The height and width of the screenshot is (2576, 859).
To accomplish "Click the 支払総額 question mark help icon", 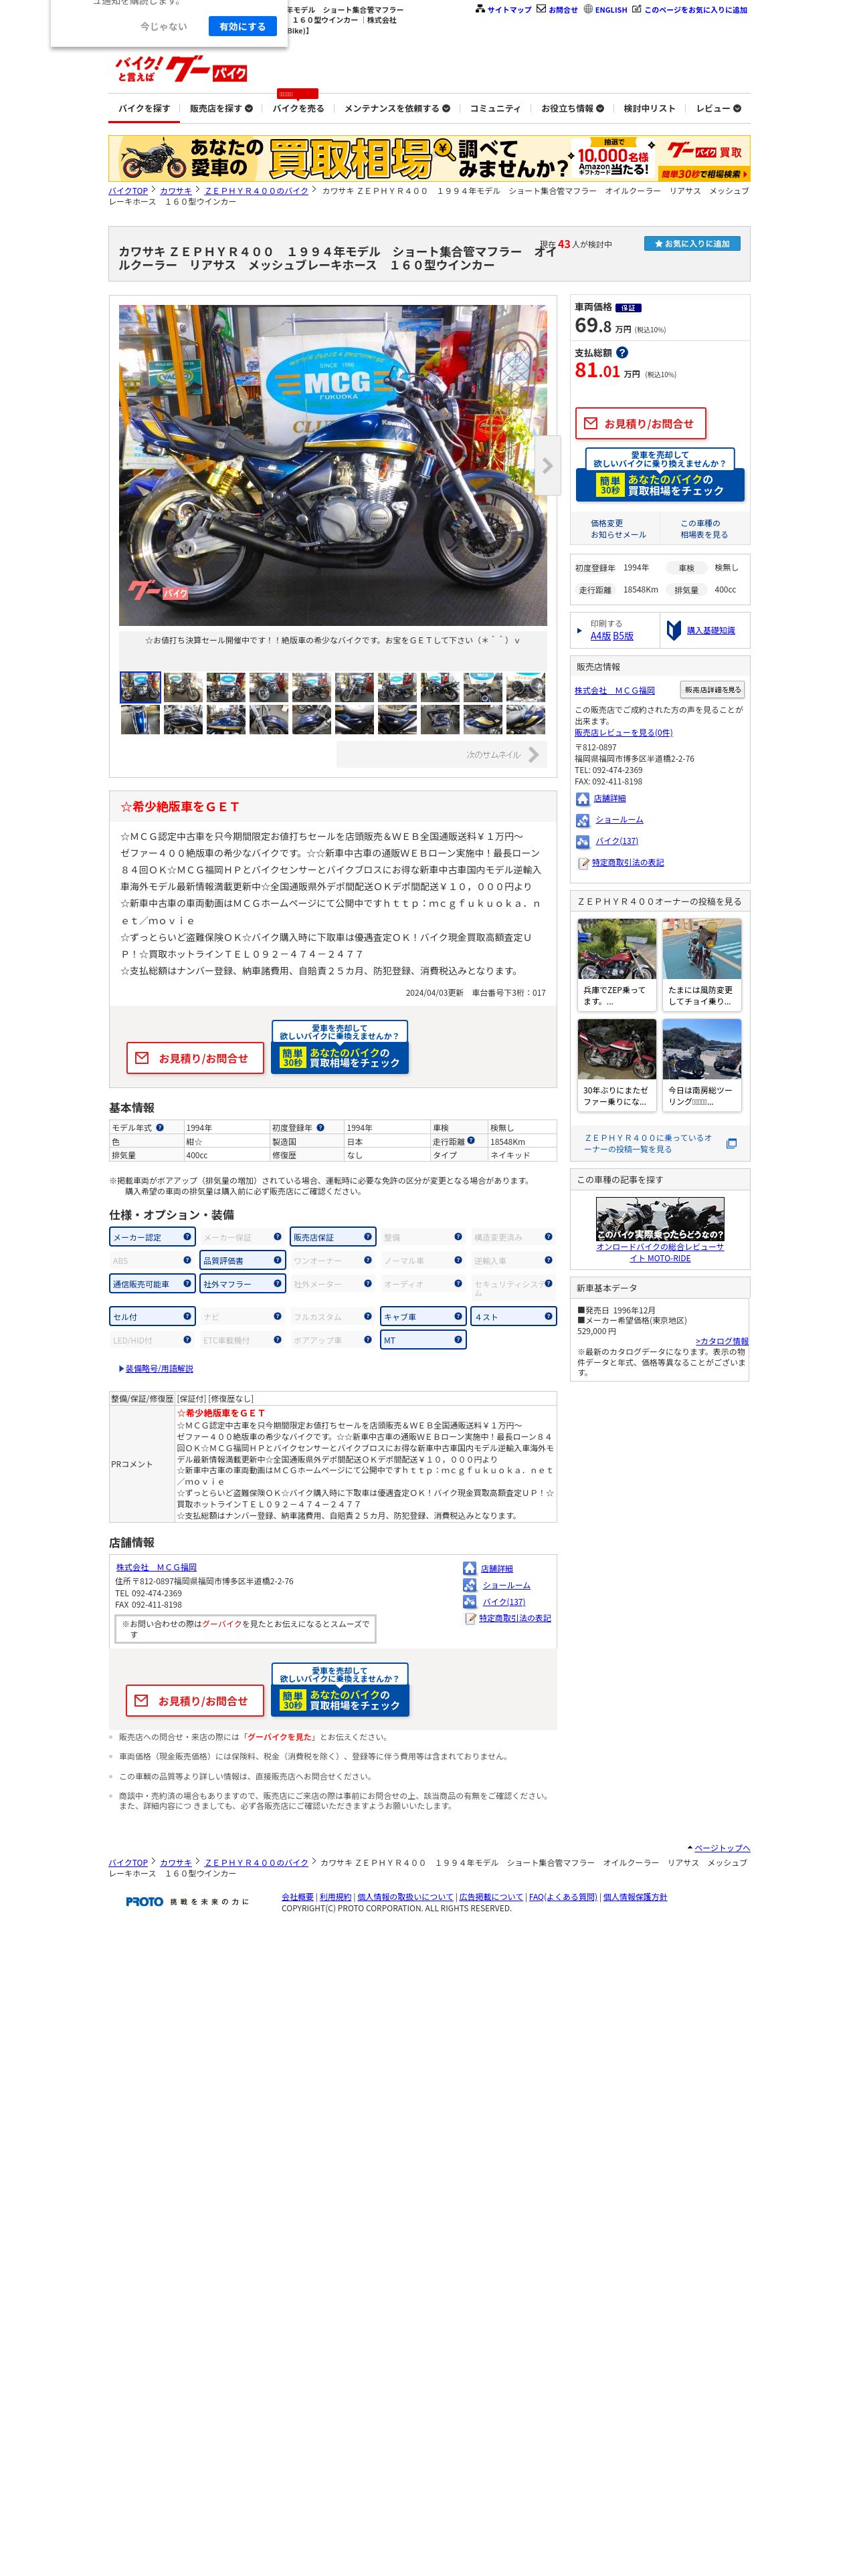I will click(x=622, y=352).
